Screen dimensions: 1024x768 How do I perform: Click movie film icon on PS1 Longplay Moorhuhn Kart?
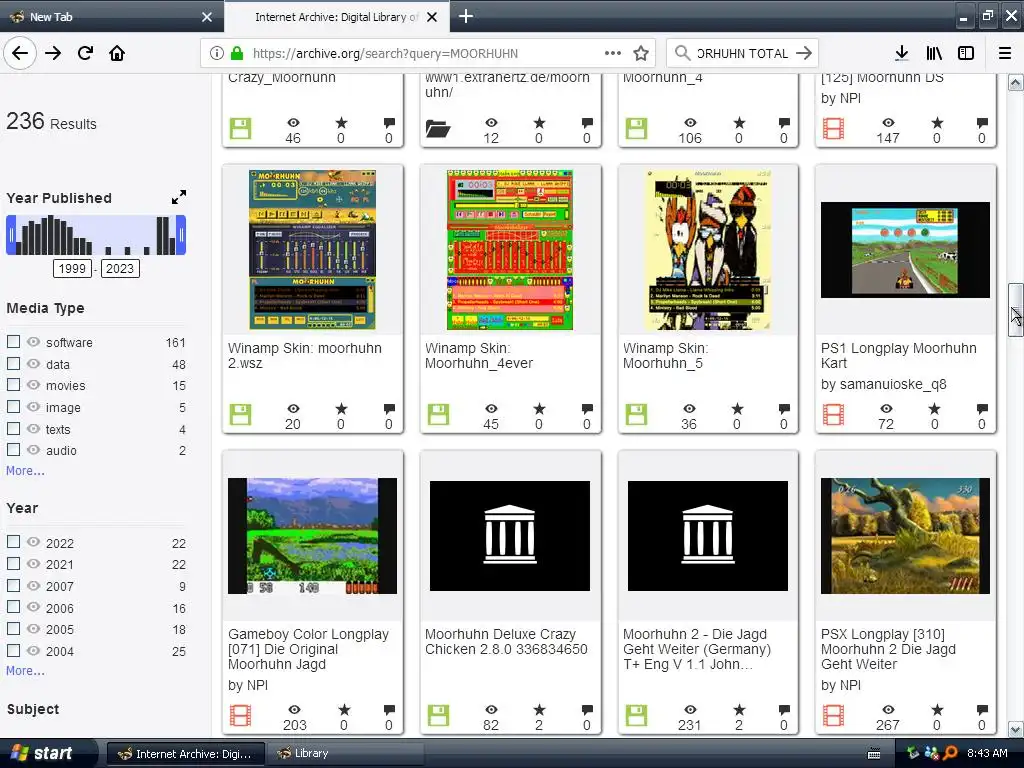click(x=833, y=414)
